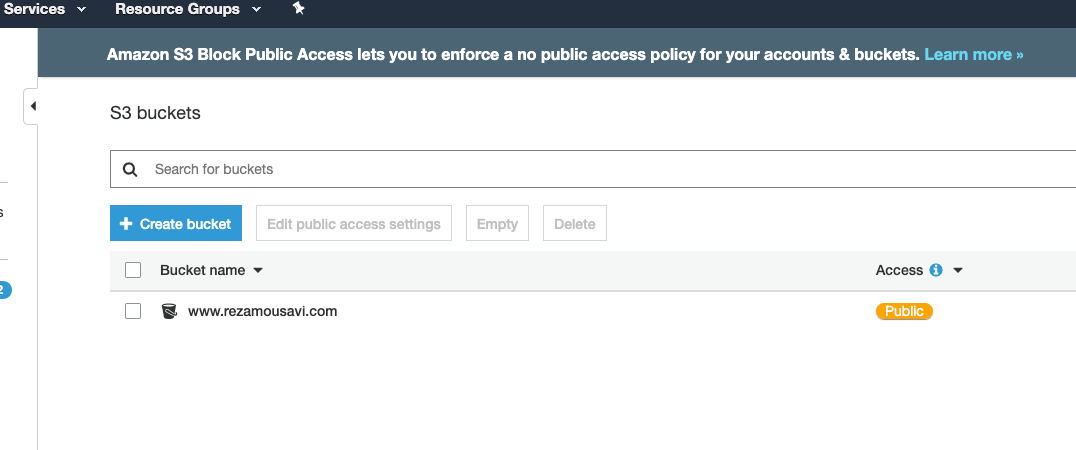The width and height of the screenshot is (1076, 450).
Task: Open the Access column sort dropdown
Action: point(958,270)
